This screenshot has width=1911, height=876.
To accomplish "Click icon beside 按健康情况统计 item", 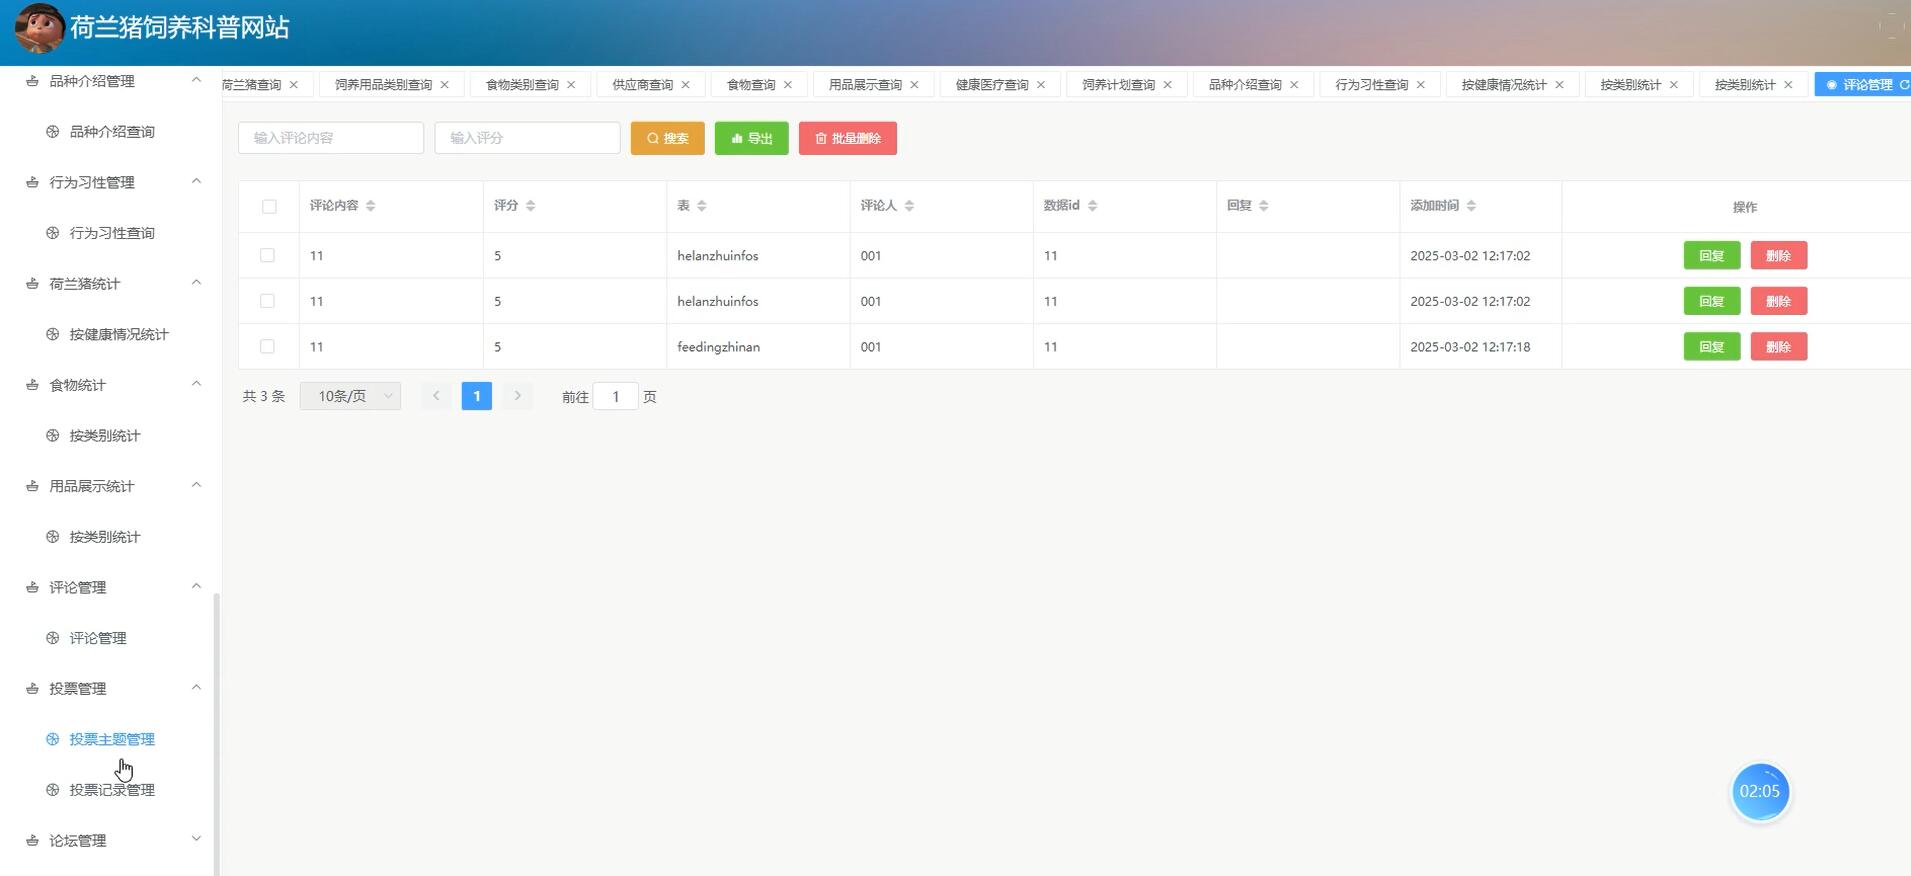I will 53,334.
